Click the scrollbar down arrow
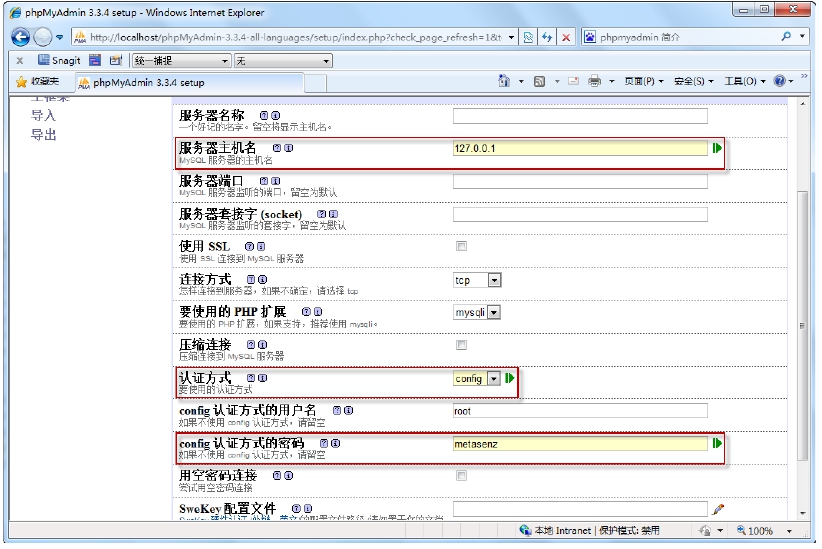 (x=803, y=513)
